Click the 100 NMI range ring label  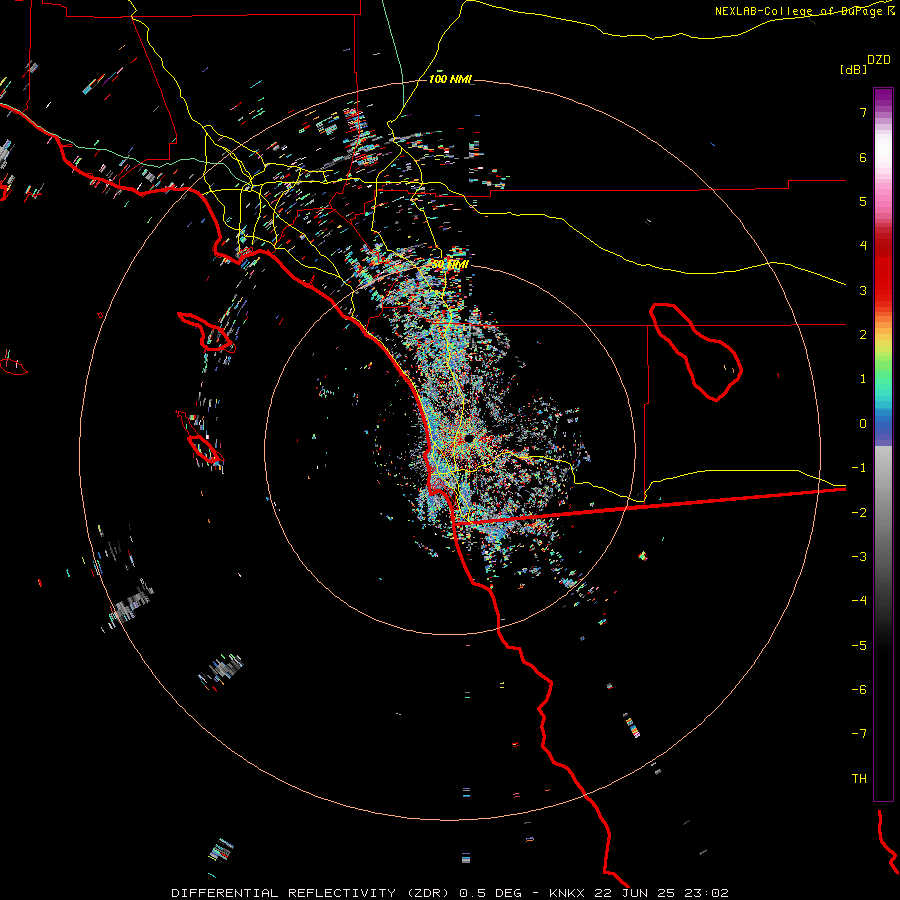450,79
